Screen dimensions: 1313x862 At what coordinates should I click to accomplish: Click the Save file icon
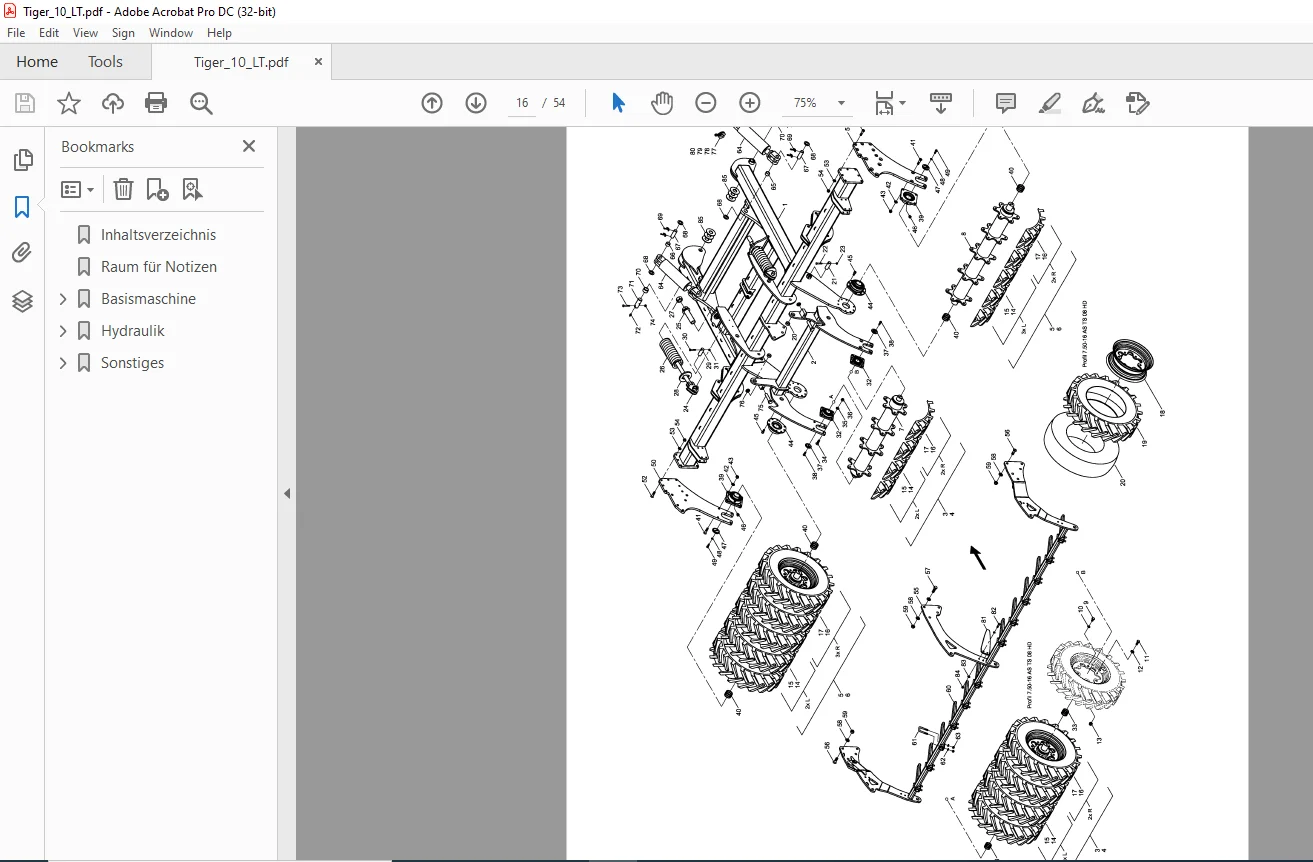pyautogui.click(x=25, y=103)
